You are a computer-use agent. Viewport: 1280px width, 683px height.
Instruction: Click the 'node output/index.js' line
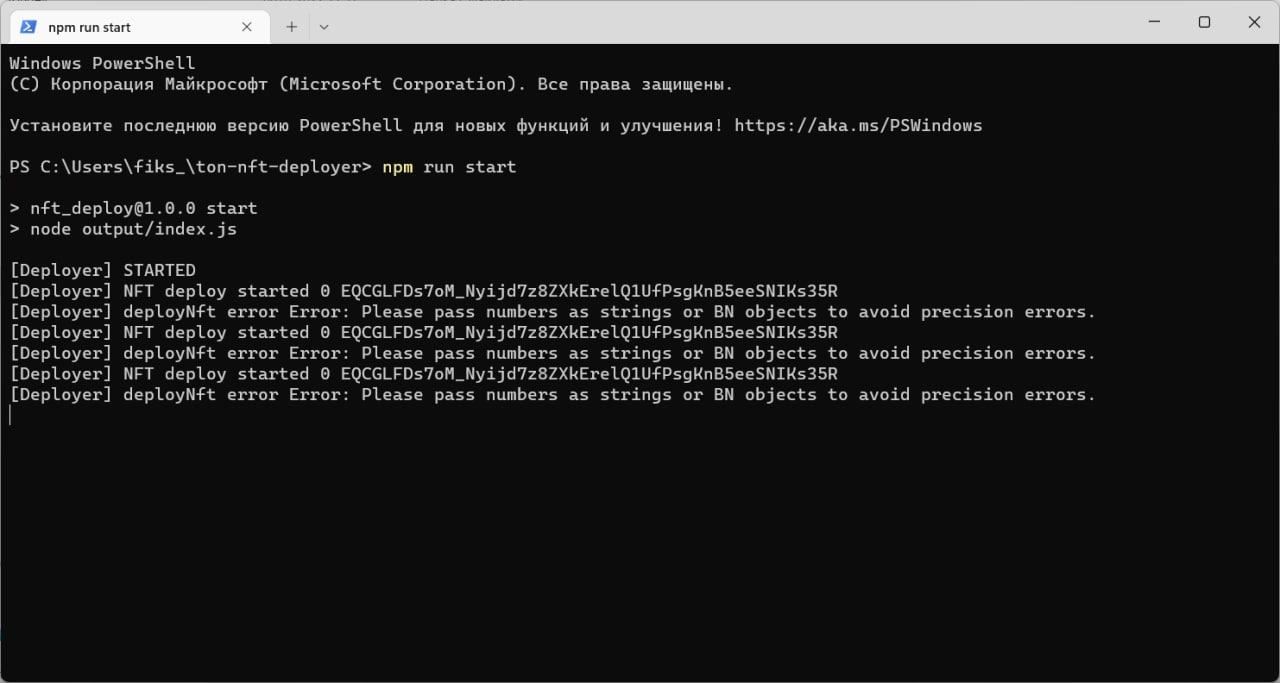(x=123, y=229)
